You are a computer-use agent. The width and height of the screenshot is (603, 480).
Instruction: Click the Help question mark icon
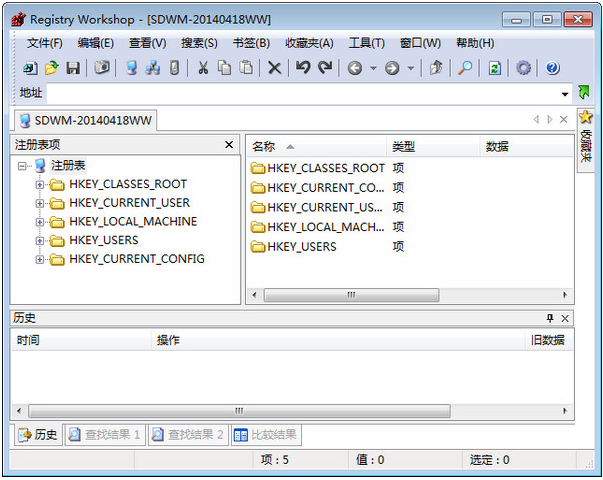click(552, 68)
